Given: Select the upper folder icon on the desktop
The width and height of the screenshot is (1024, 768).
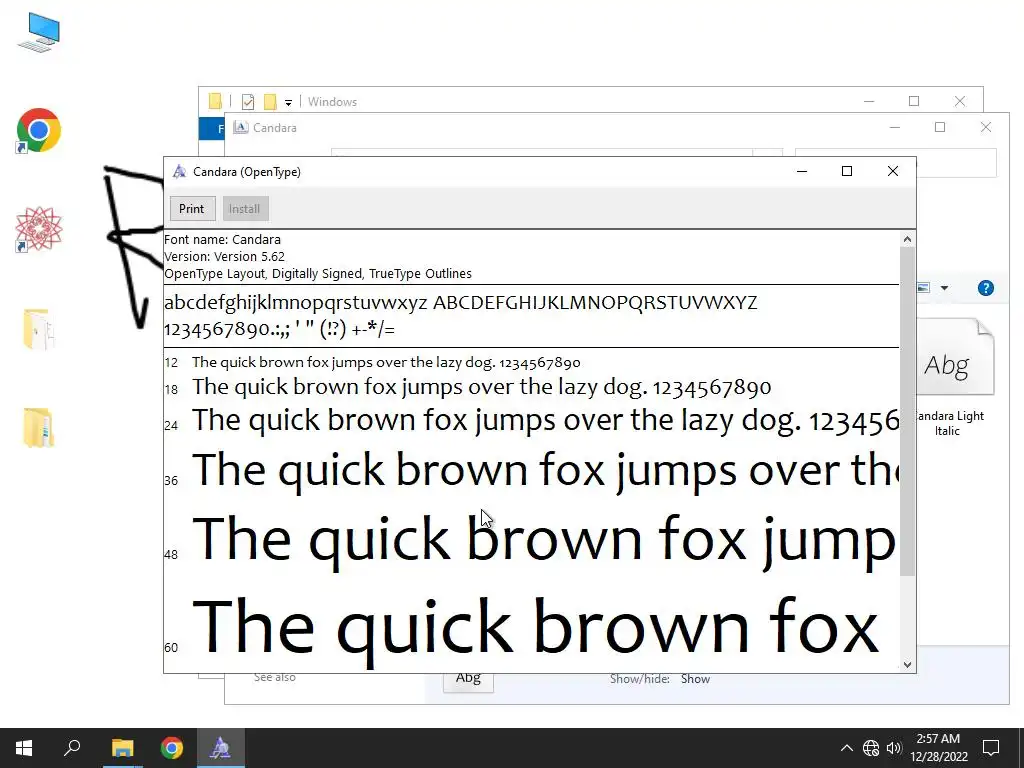Looking at the screenshot, I should pos(38,328).
